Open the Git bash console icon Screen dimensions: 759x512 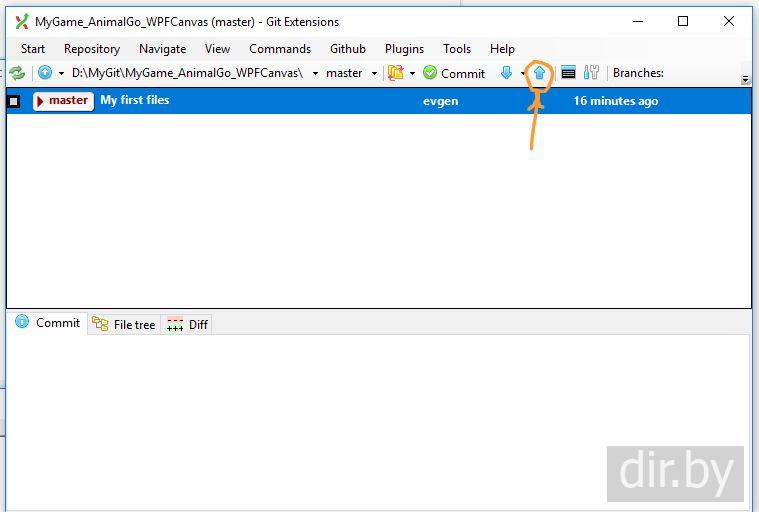click(x=568, y=73)
